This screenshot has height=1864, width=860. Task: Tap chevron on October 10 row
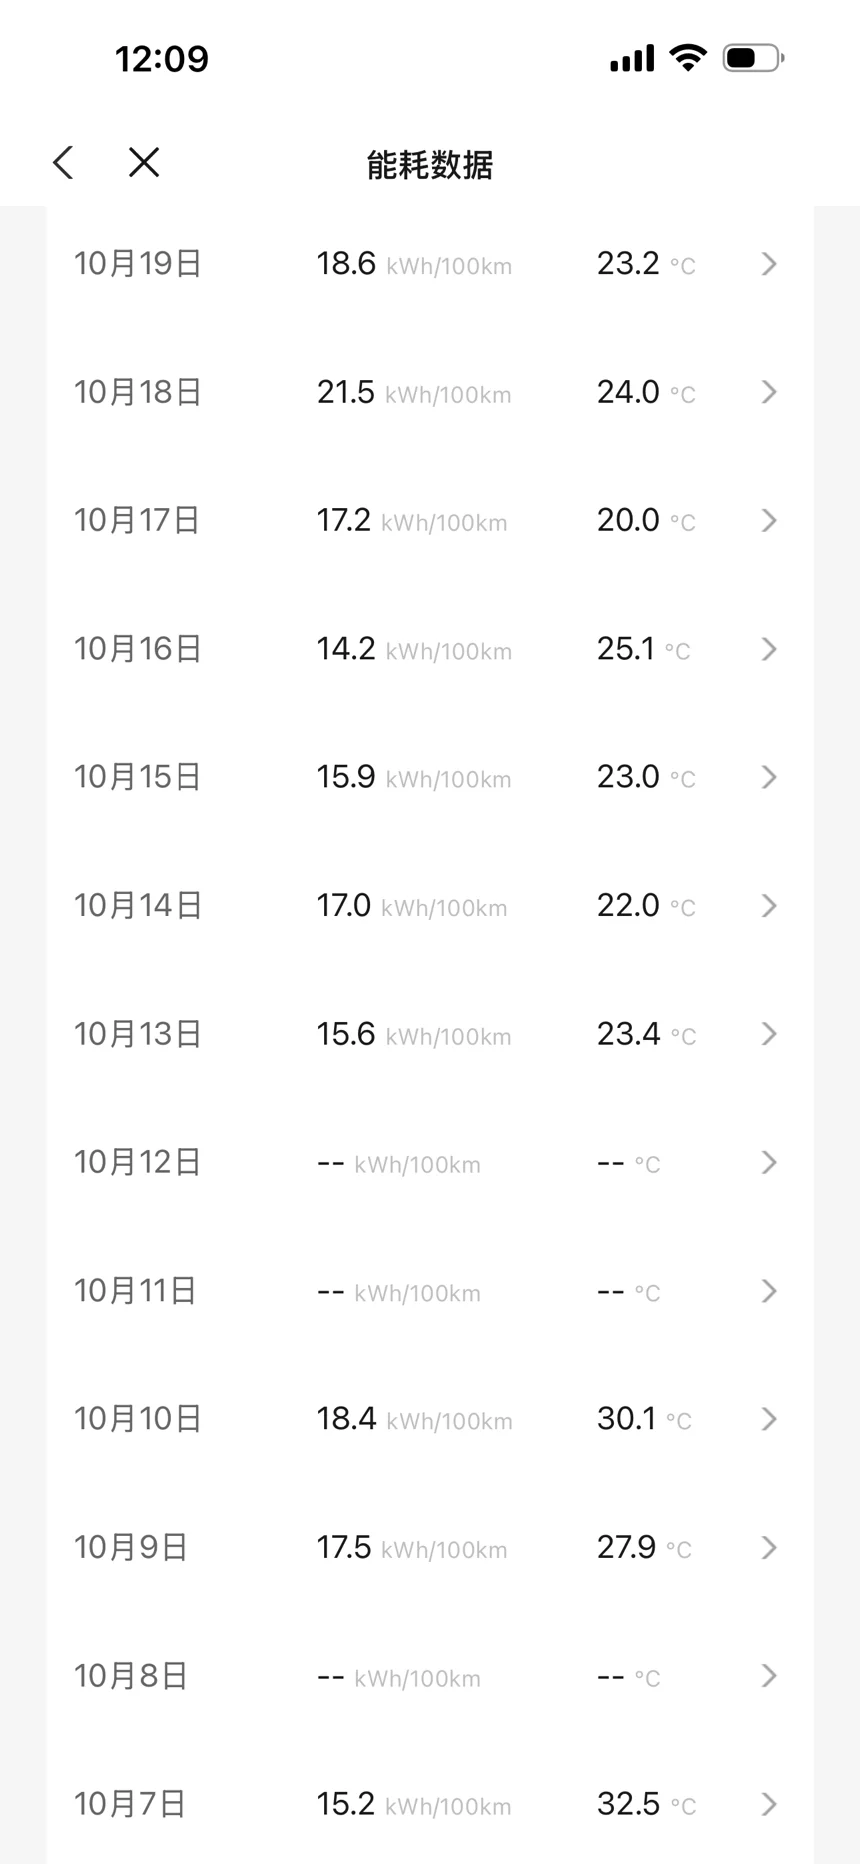[768, 1418]
